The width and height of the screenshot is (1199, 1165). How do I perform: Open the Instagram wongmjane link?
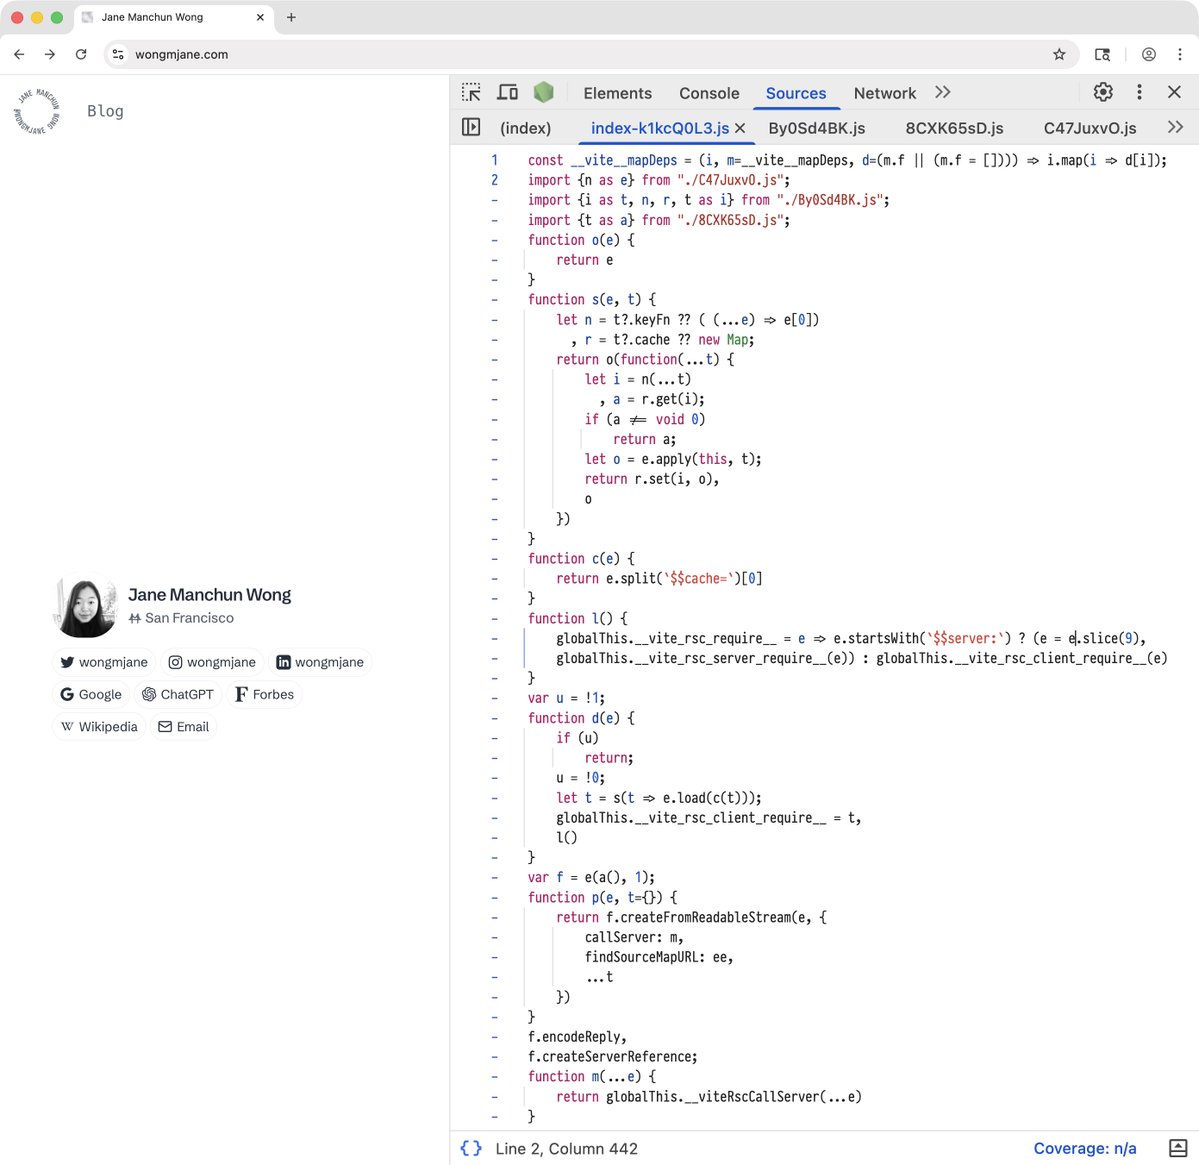tap(212, 662)
